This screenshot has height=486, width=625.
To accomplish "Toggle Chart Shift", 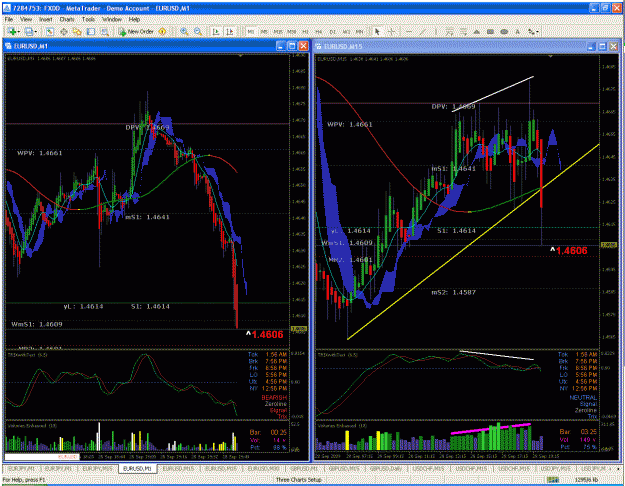I will pyautogui.click(x=230, y=31).
